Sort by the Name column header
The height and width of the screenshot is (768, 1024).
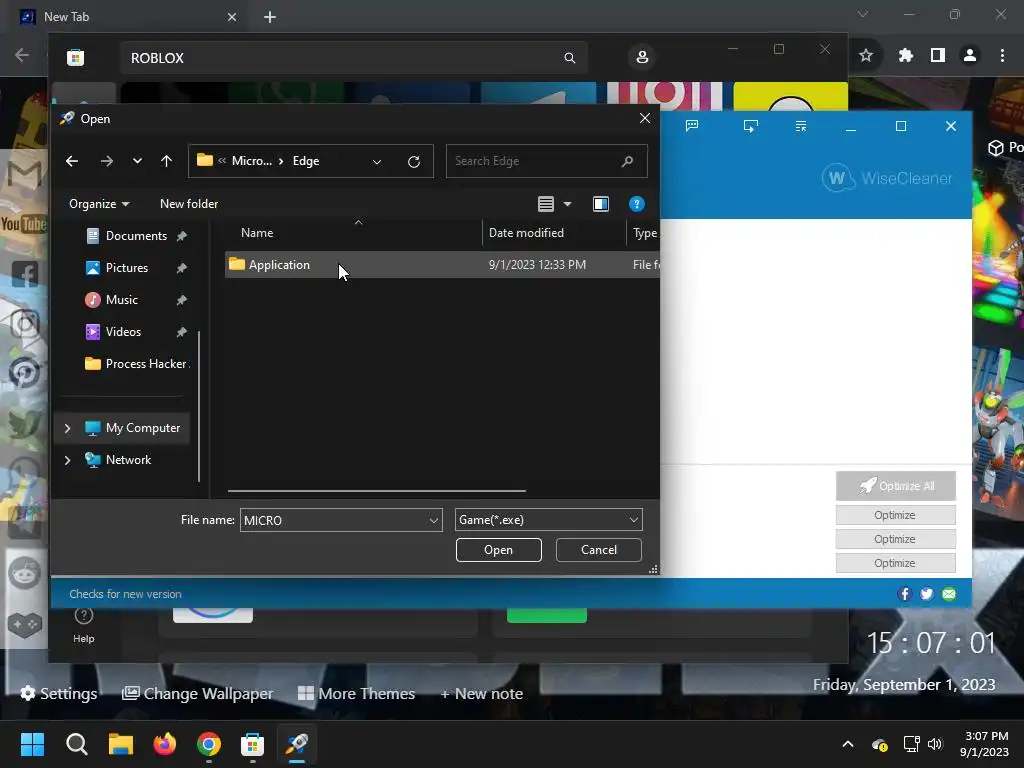(x=257, y=233)
